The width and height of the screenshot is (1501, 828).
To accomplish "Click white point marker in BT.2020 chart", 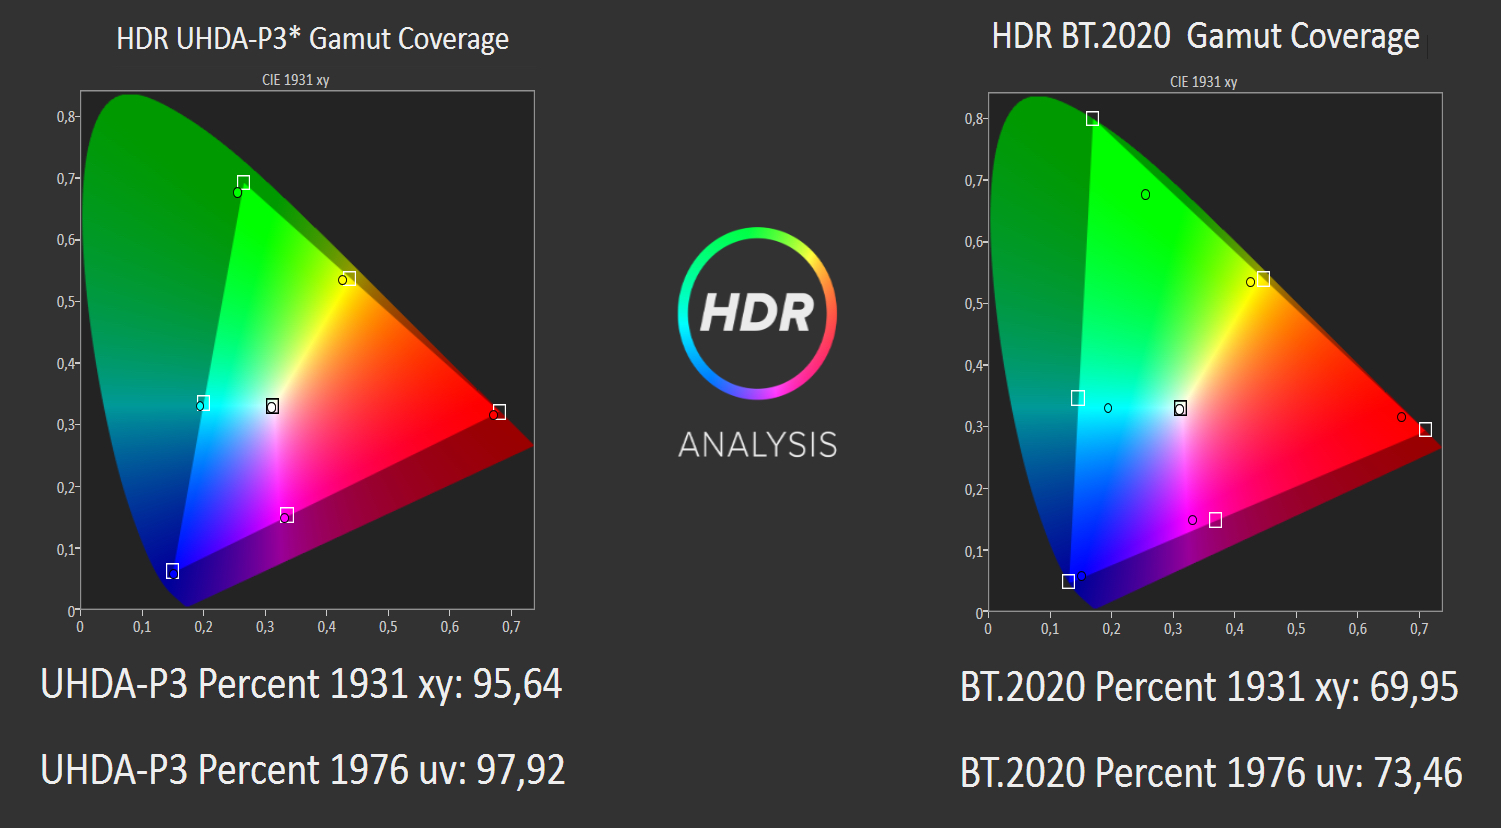I will [1180, 408].
